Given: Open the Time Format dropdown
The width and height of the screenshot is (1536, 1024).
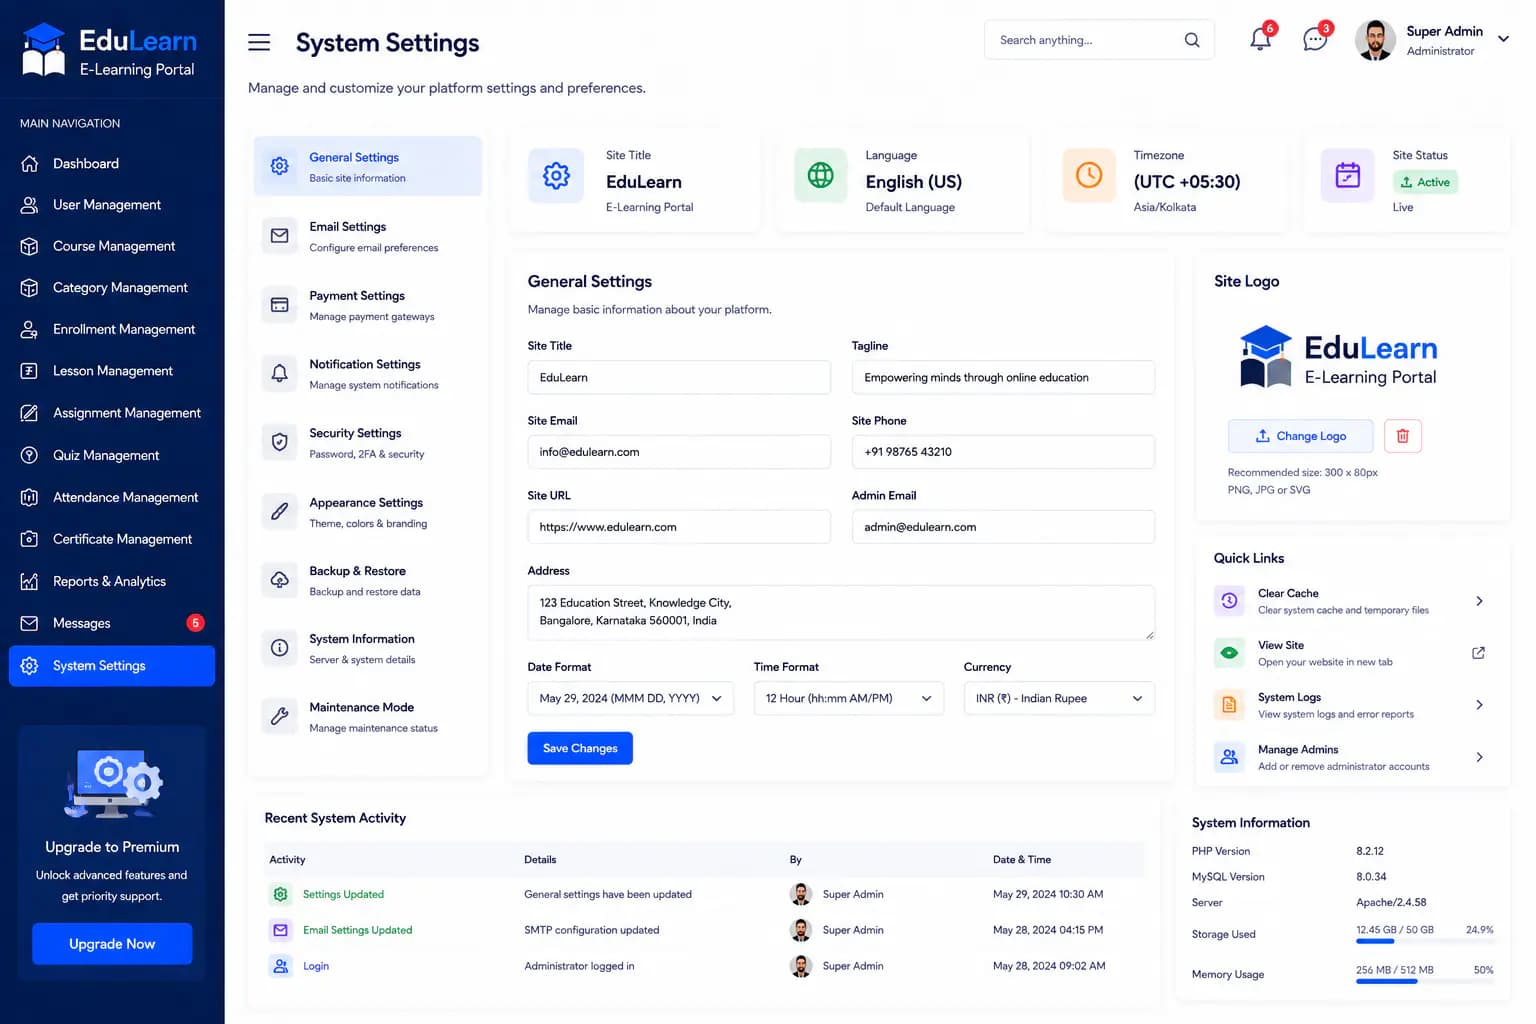Looking at the screenshot, I should pyautogui.click(x=848, y=698).
